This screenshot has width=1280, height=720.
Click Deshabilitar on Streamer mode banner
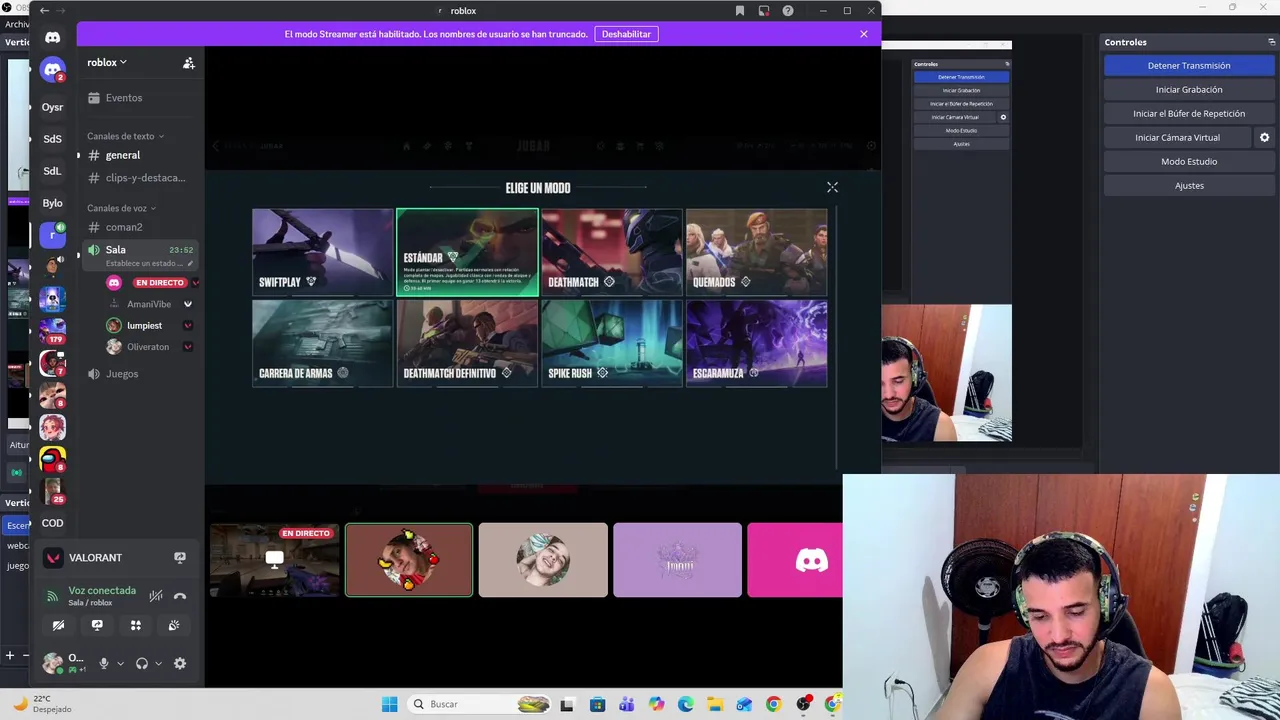point(626,34)
